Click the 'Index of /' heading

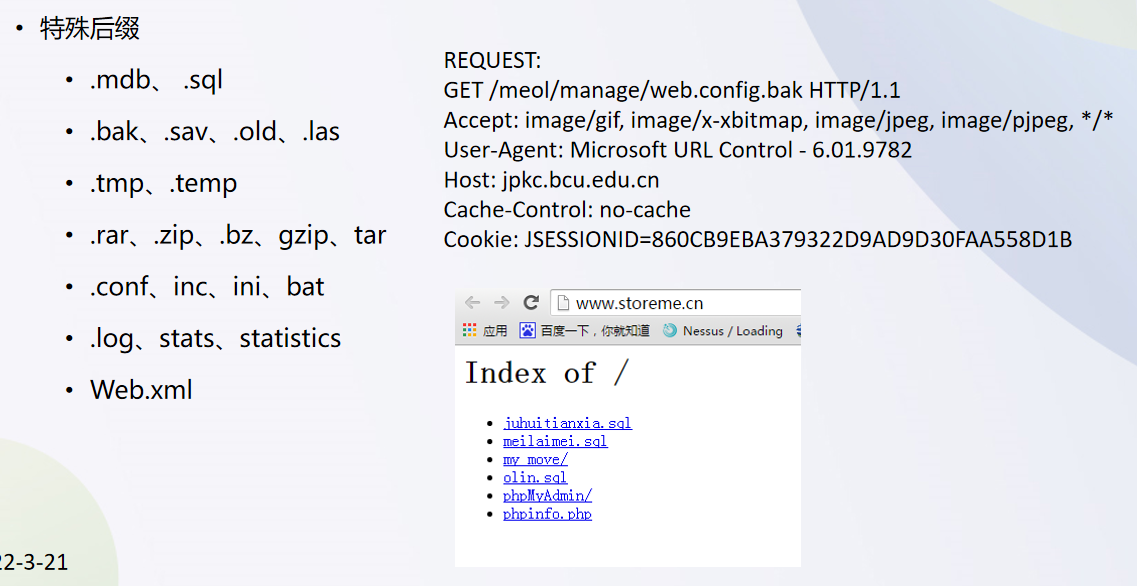pyautogui.click(x=546, y=373)
